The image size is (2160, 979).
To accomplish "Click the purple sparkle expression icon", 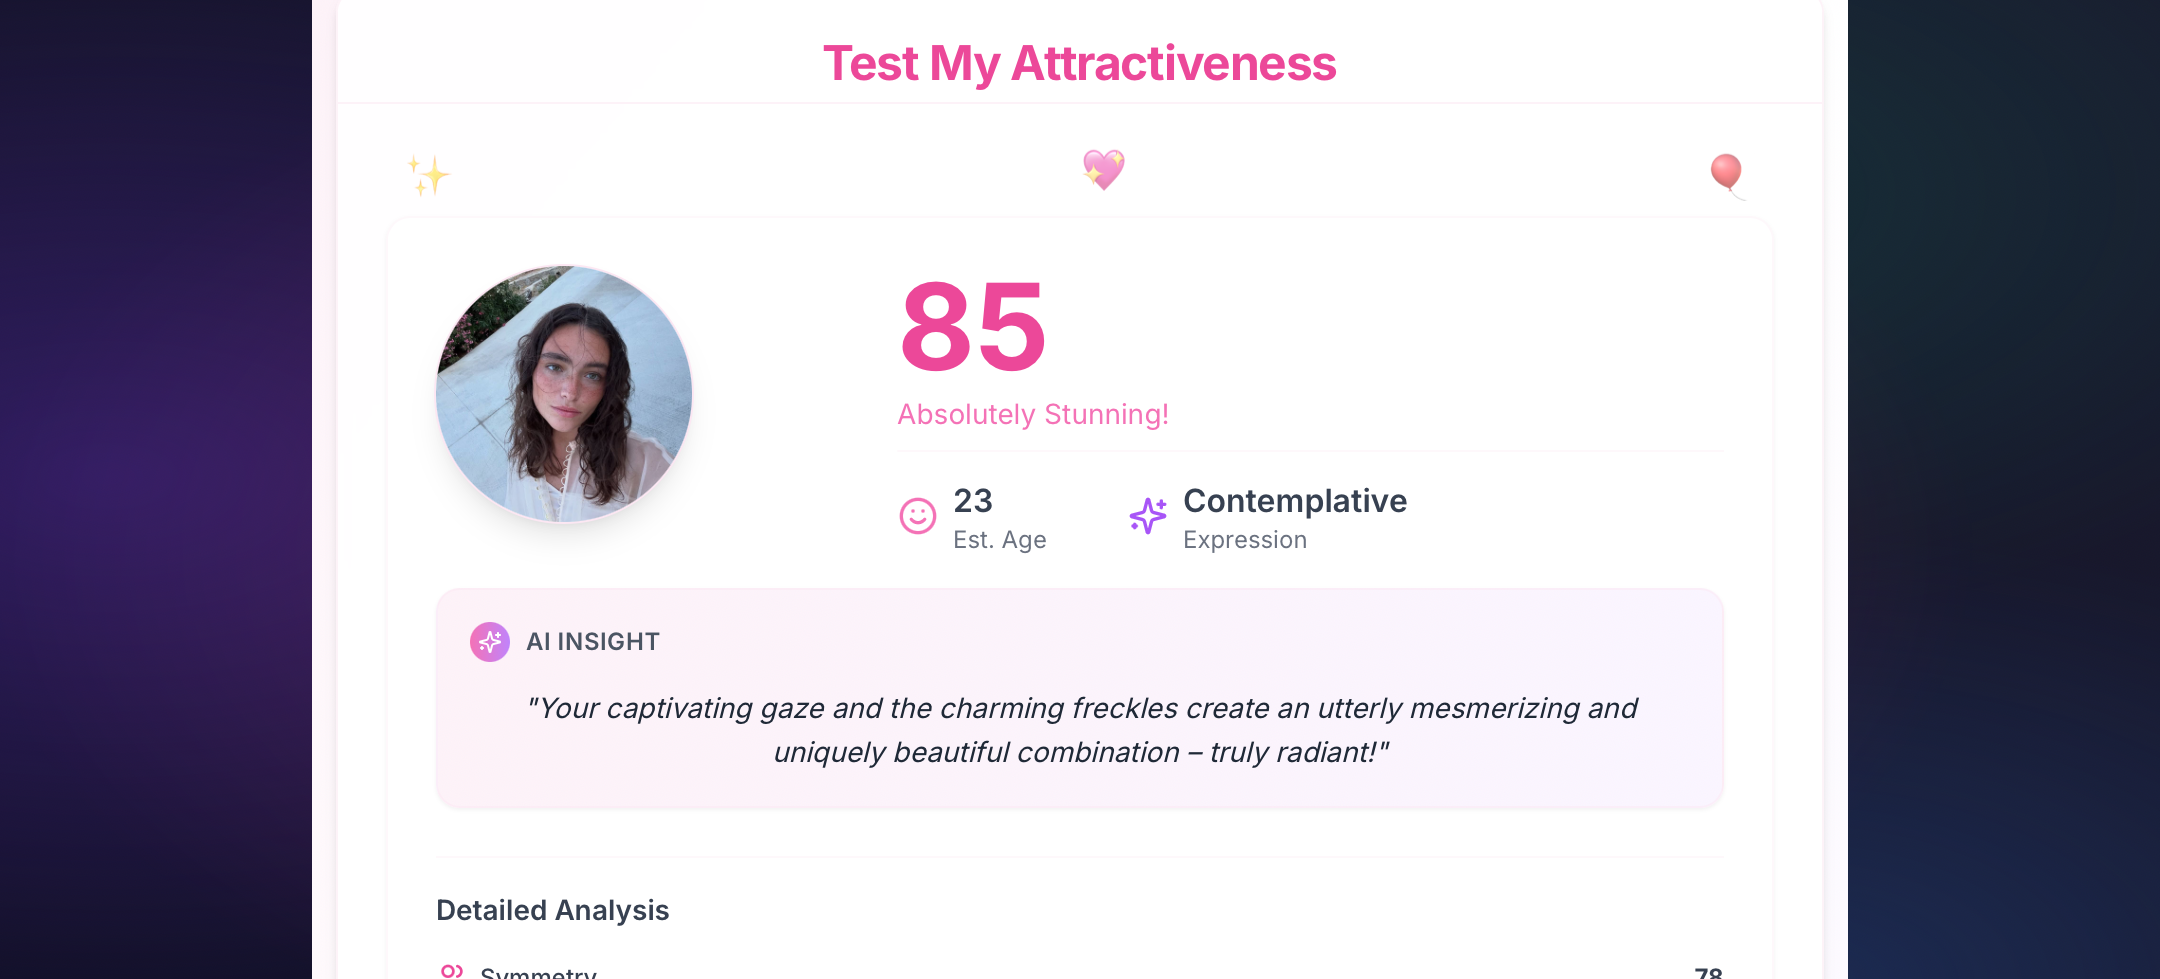I will pos(1148,516).
